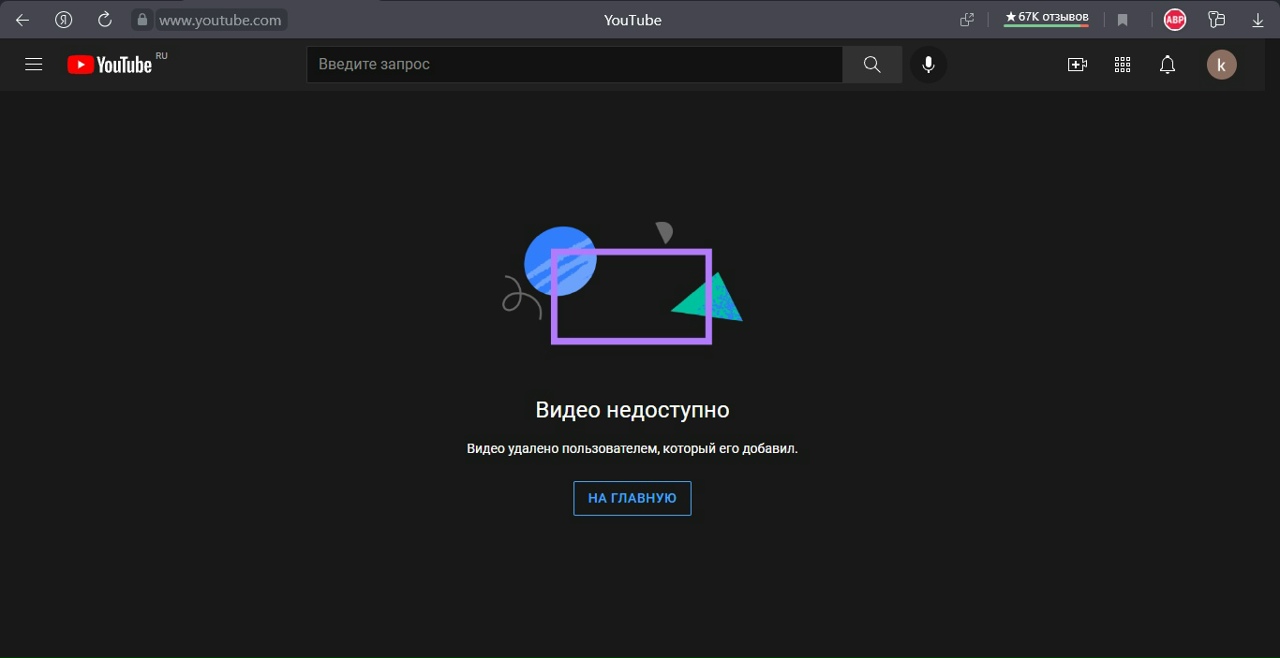View site security lock info
The width and height of the screenshot is (1280, 658).
coord(142,19)
